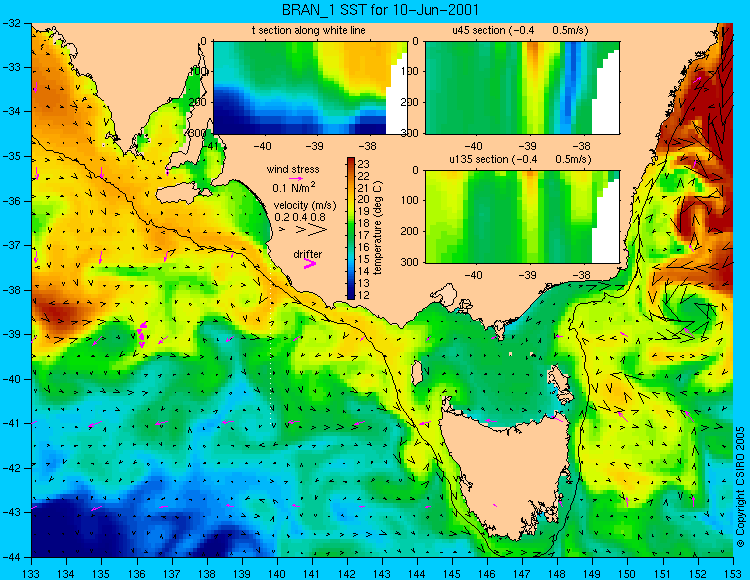Click the 'wind stress' legend label
Viewport: 750px width, 580px height.
(x=293, y=169)
